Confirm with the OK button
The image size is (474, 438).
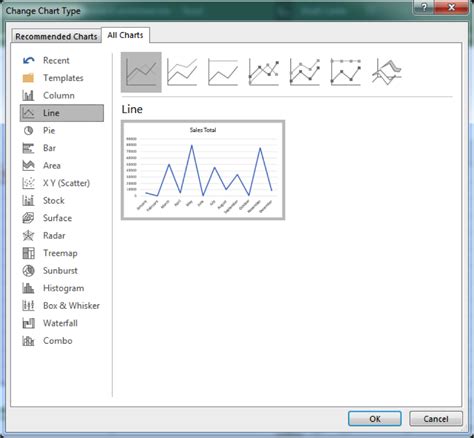pos(375,419)
